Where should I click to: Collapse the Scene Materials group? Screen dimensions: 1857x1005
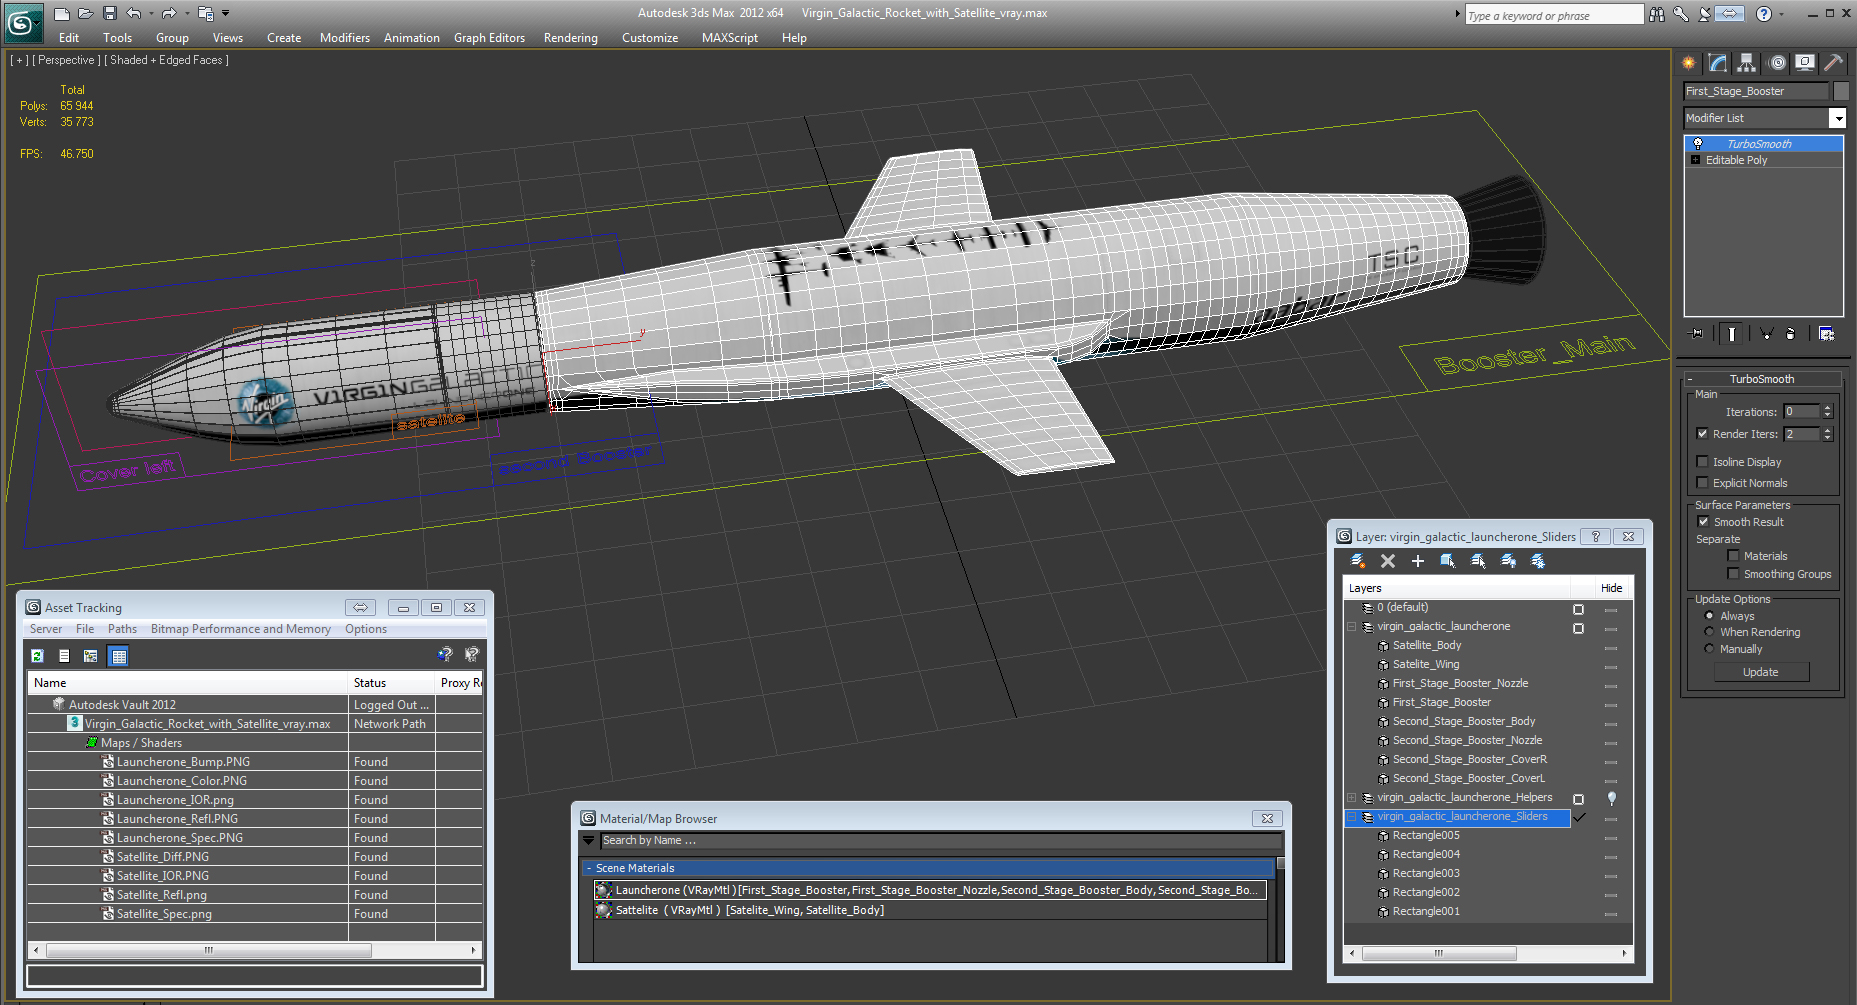(589, 868)
